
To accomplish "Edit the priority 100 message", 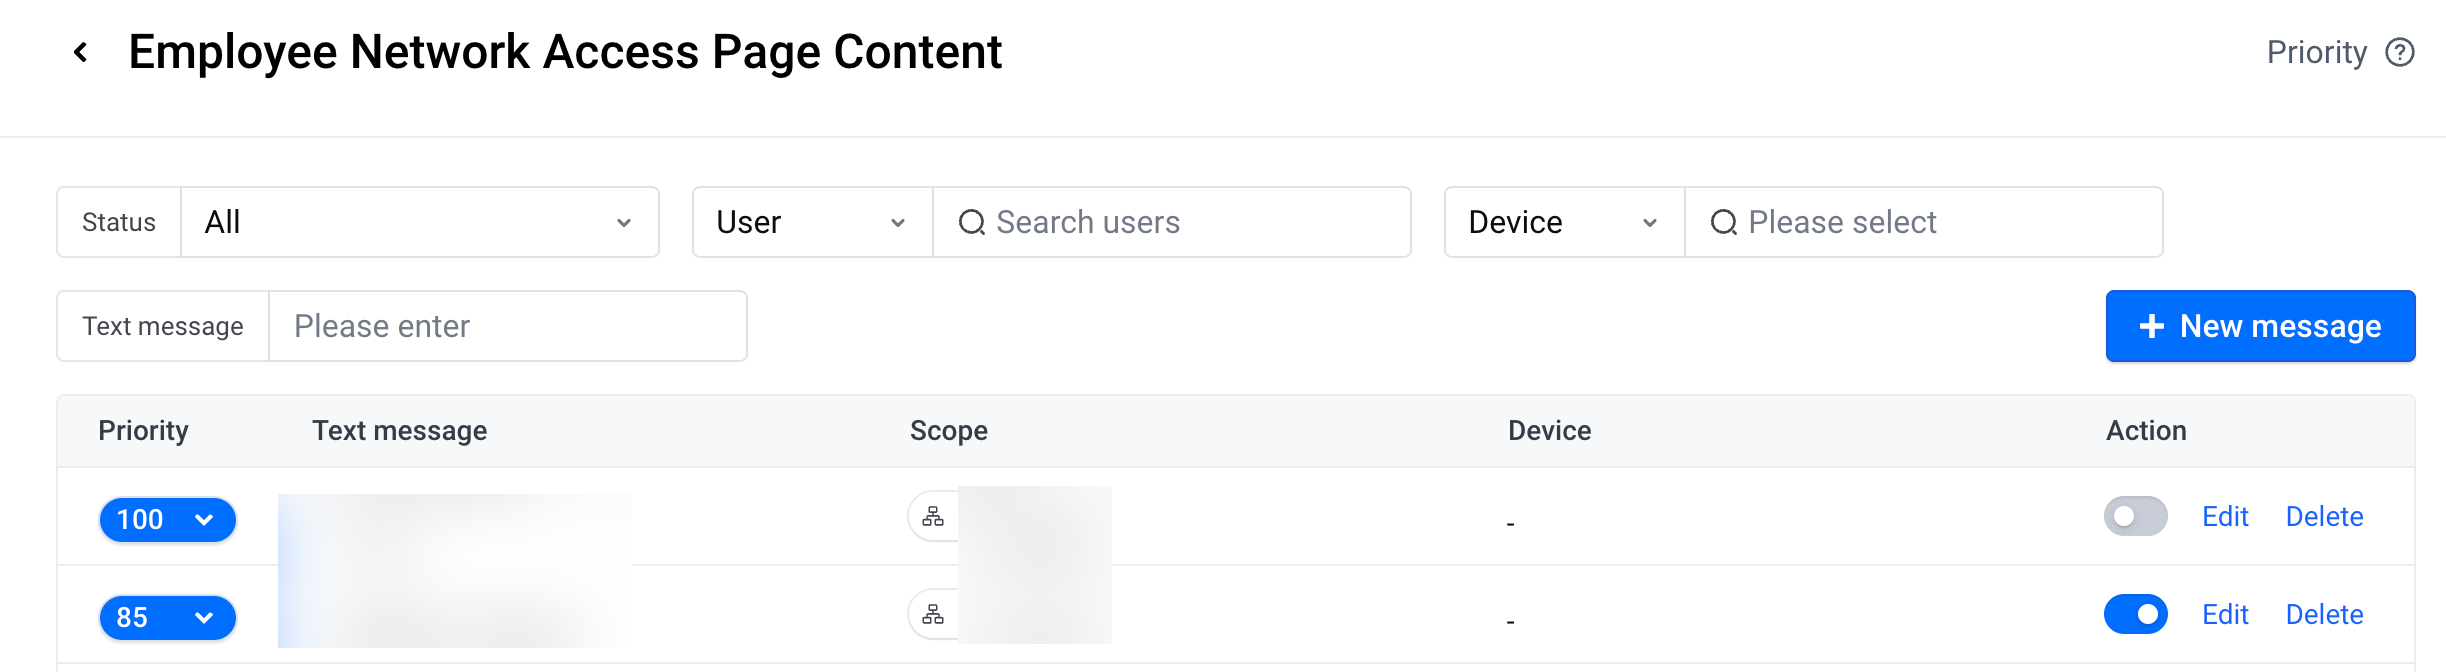I will (x=2225, y=516).
